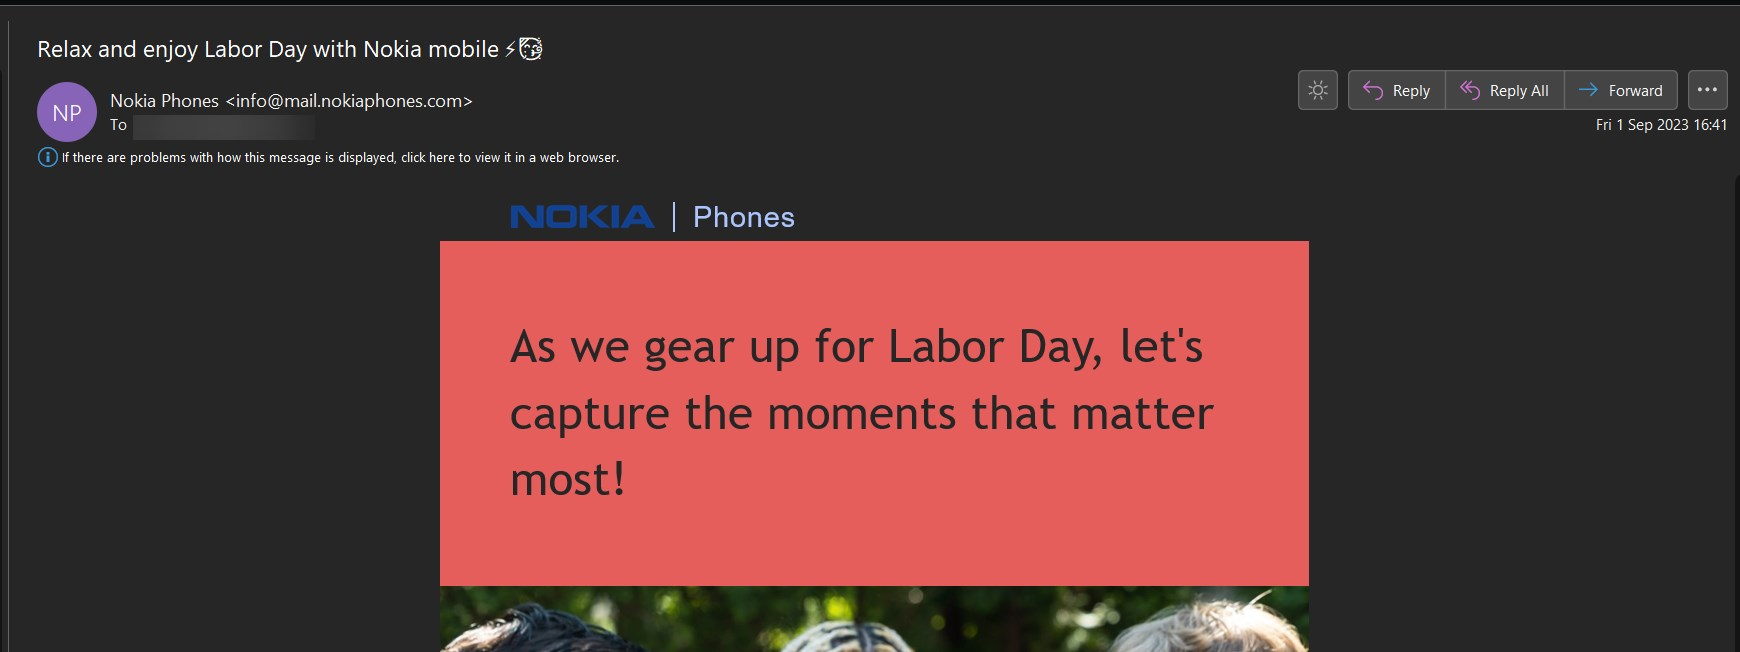
Task: Click the photo below the red banner
Action: coord(874,619)
